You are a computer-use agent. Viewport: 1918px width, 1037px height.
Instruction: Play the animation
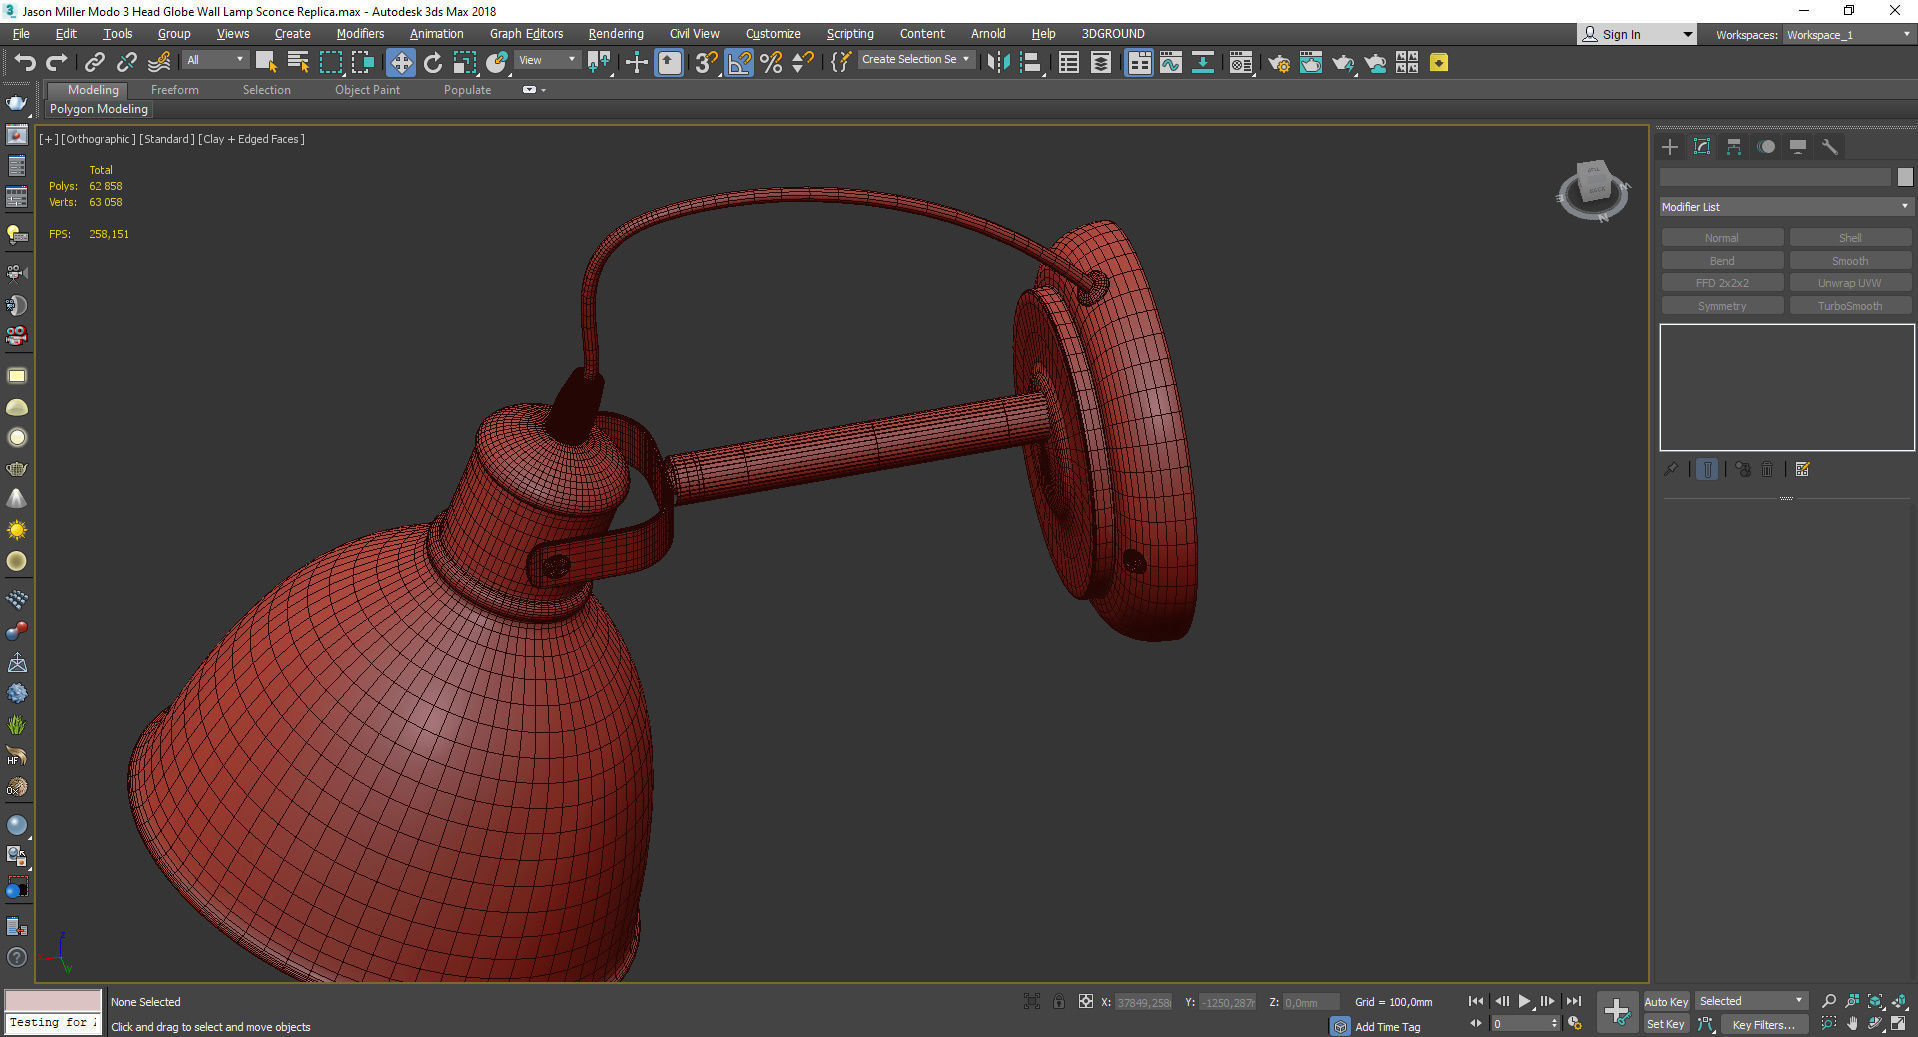point(1525,1001)
